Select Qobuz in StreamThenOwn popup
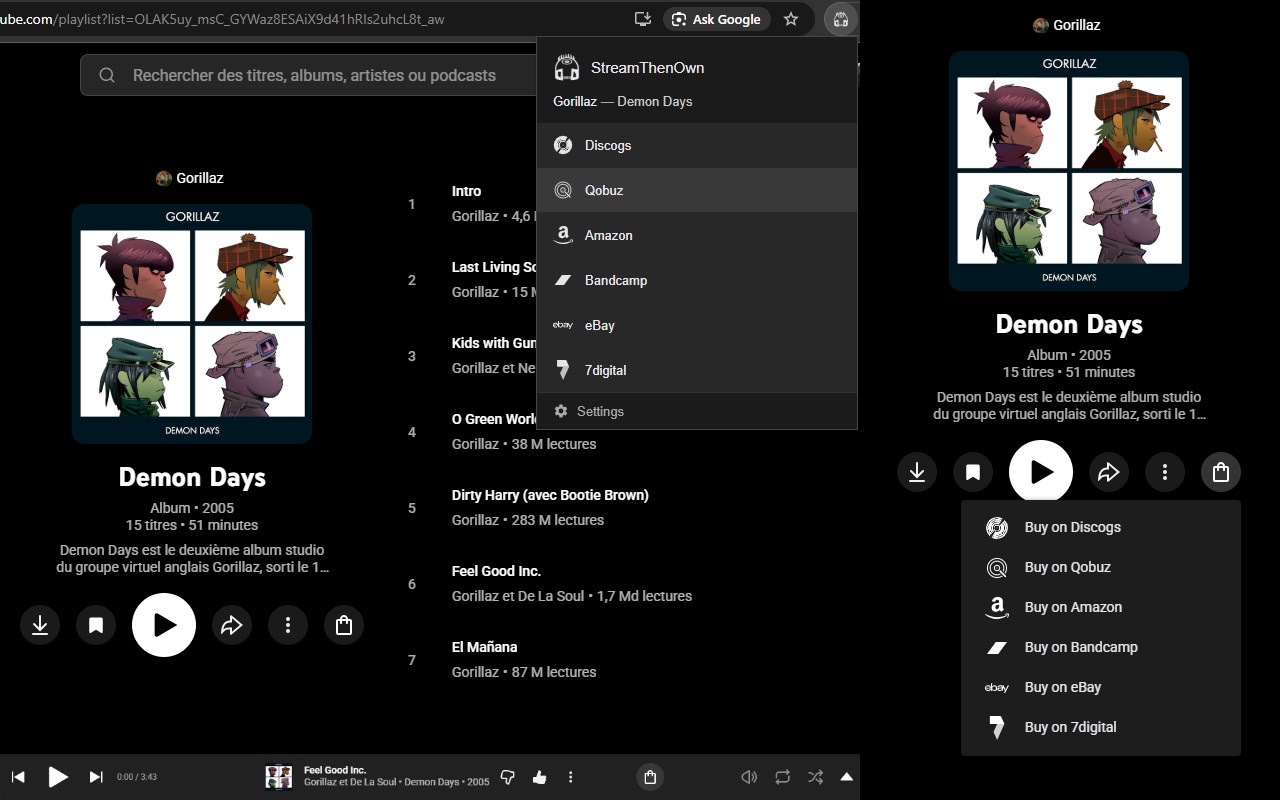Viewport: 1280px width, 800px height. [697, 190]
